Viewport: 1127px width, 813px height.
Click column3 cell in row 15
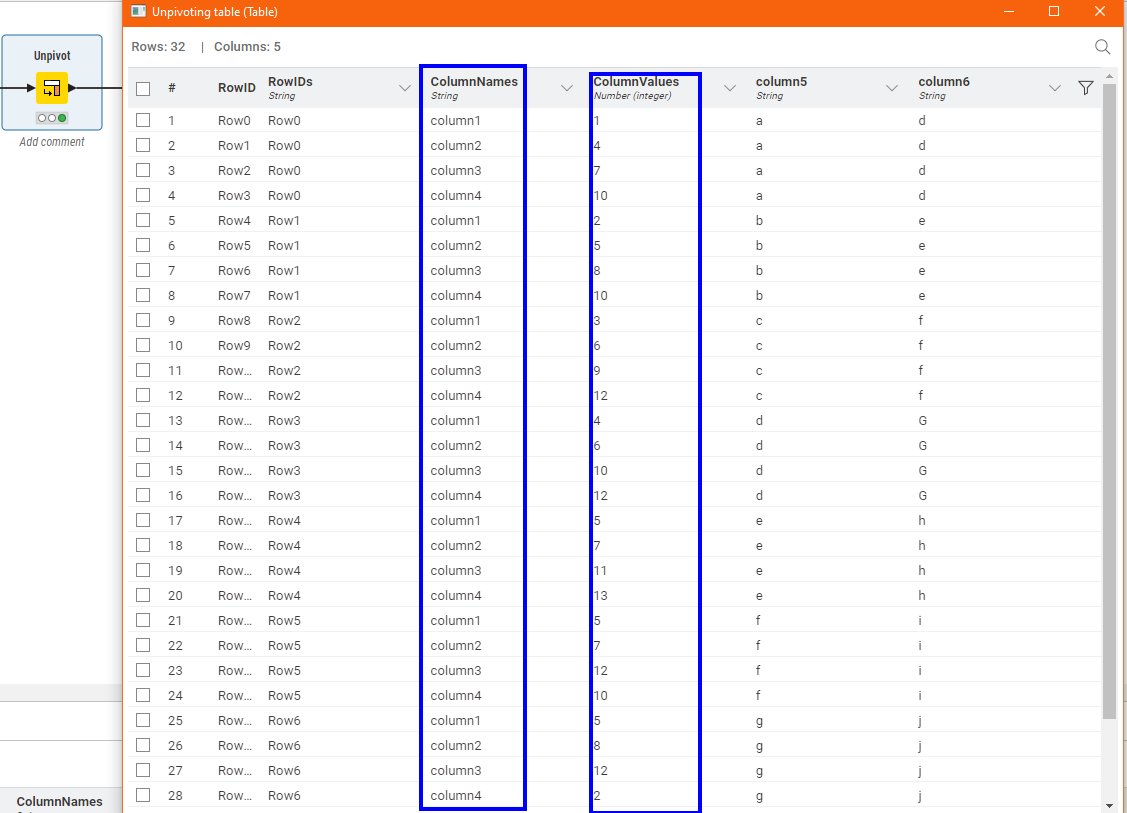(x=456, y=470)
